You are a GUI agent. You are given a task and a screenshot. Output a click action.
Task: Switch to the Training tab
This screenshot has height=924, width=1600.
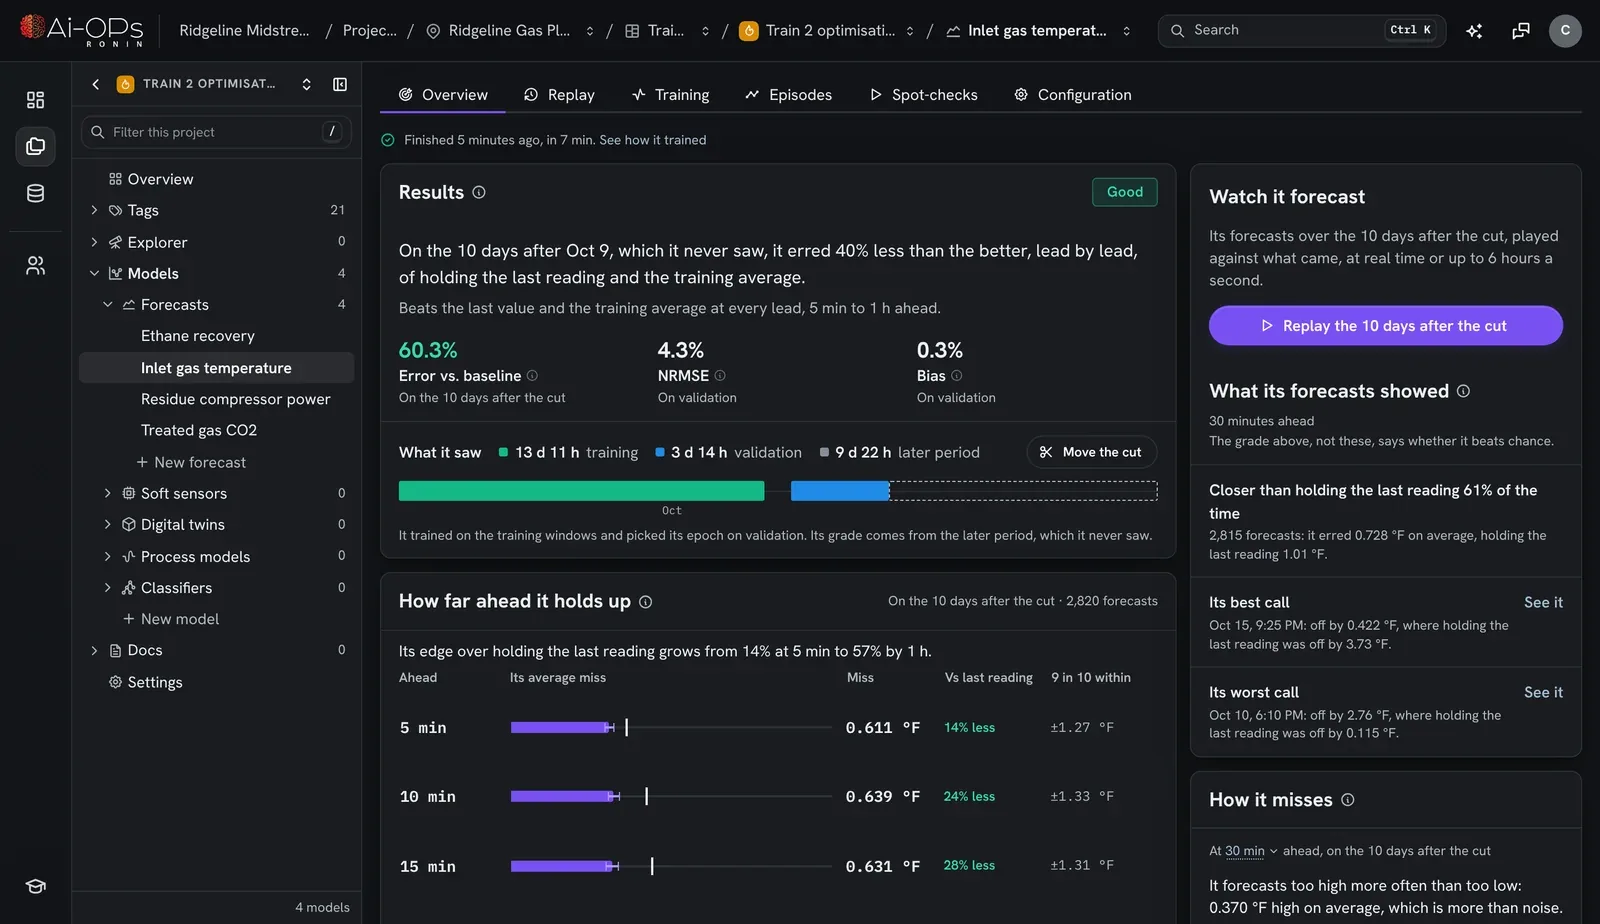(x=670, y=95)
